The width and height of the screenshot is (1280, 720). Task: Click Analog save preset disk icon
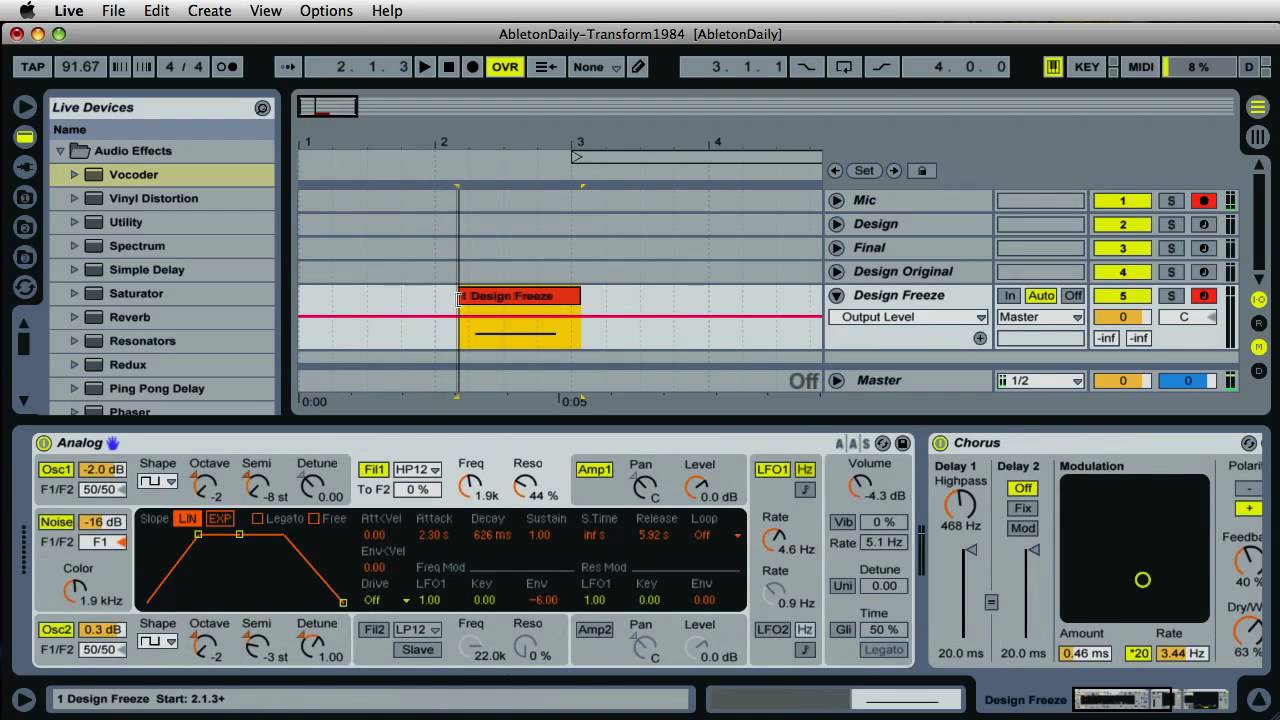click(x=902, y=443)
